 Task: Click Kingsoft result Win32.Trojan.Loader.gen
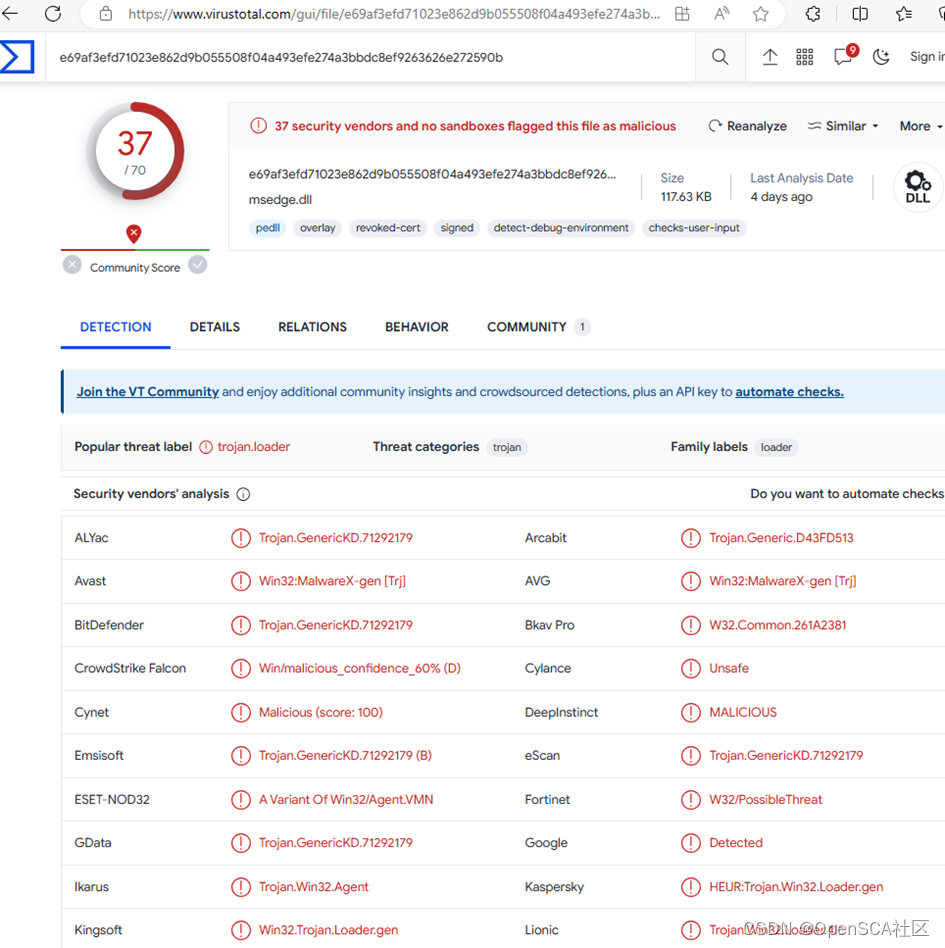(x=328, y=930)
